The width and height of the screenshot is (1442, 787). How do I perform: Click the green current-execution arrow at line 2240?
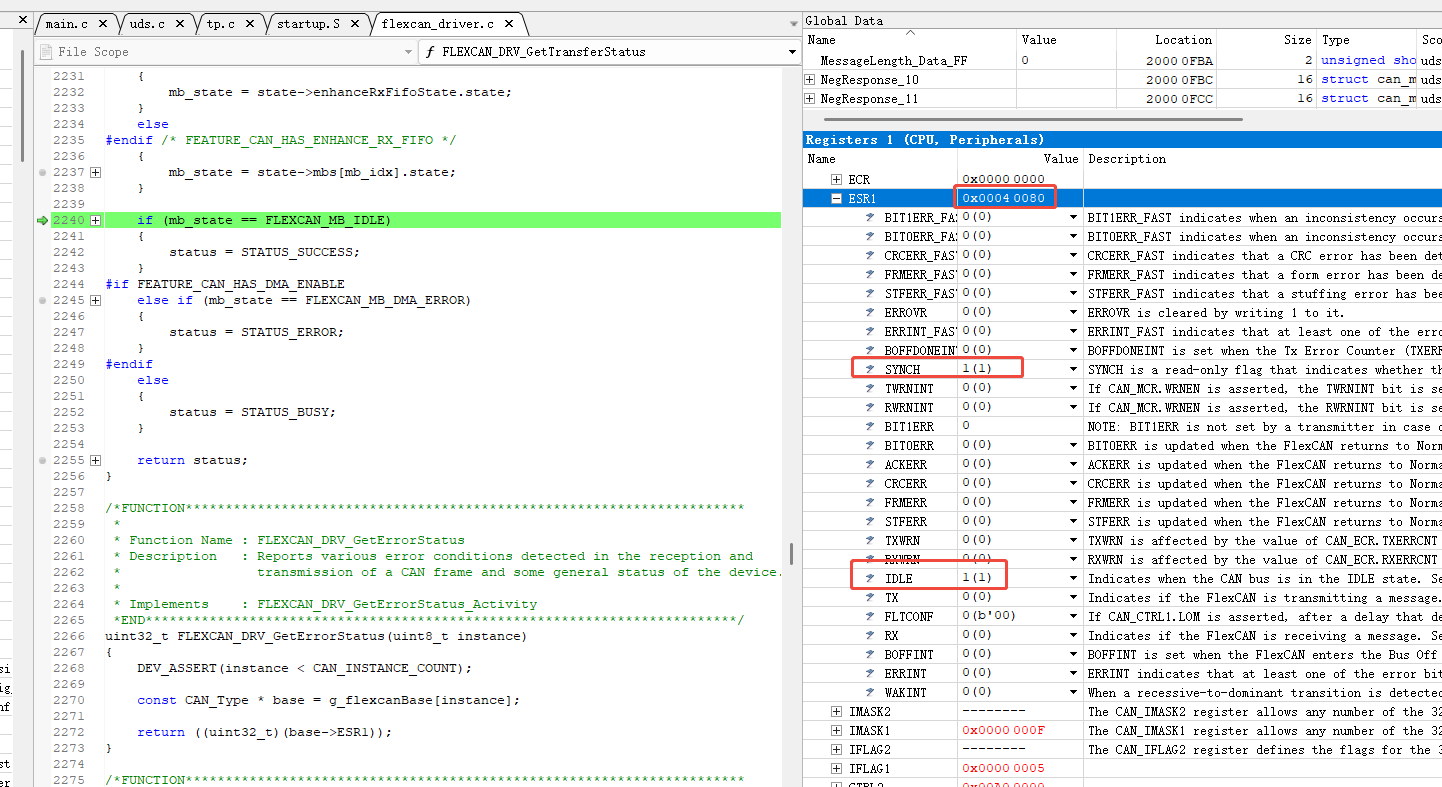point(42,220)
